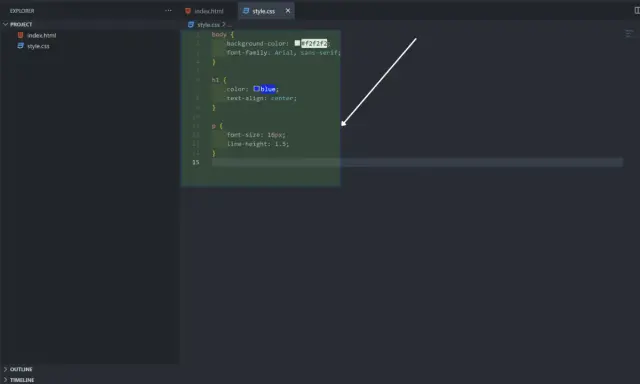Click the 'p {' selector line
640x384 pixels.
click(218, 126)
